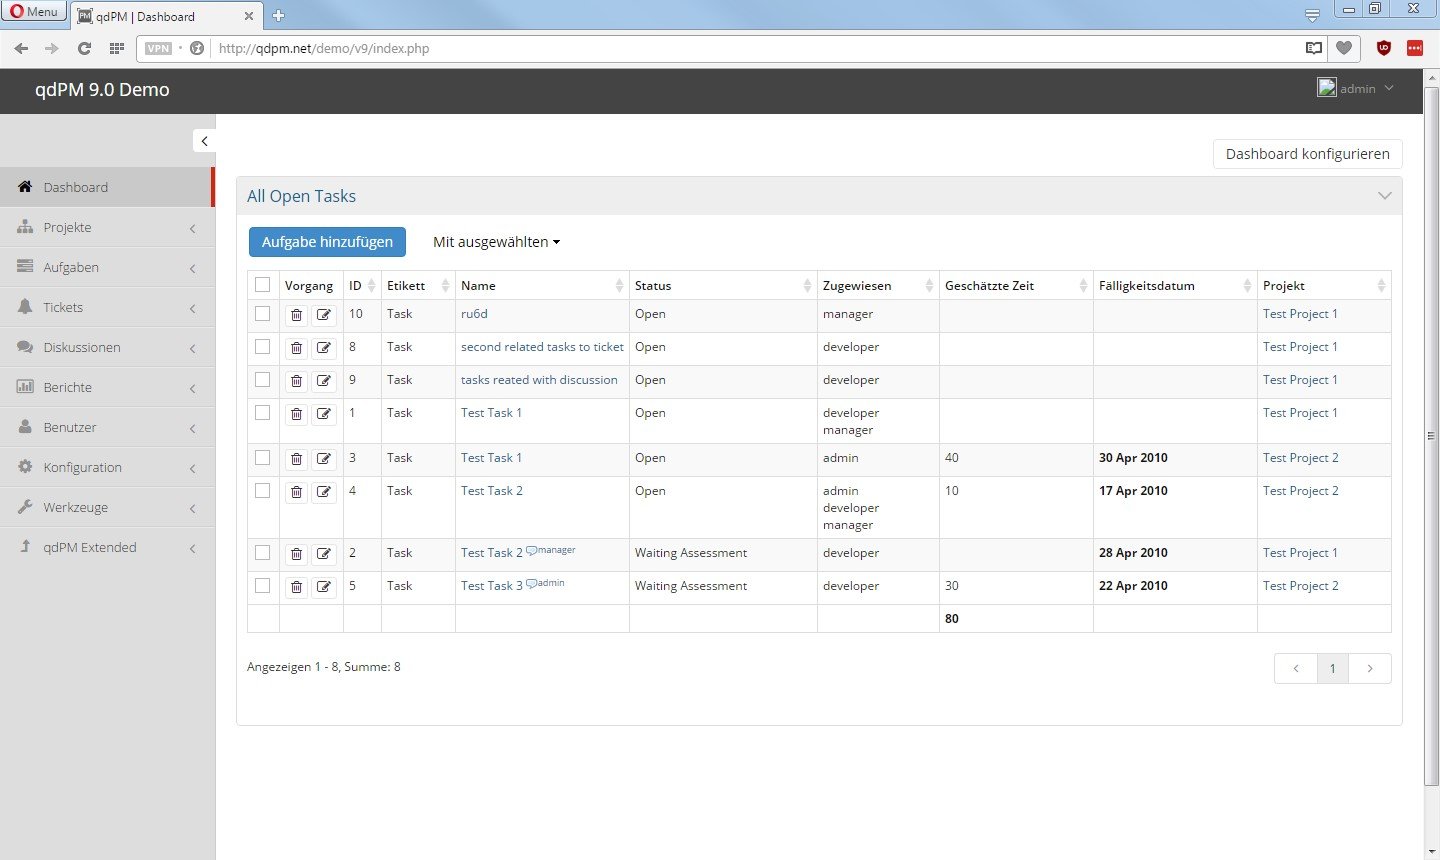This screenshot has height=860, width=1440.
Task: Sort table by Status column
Action: click(723, 286)
